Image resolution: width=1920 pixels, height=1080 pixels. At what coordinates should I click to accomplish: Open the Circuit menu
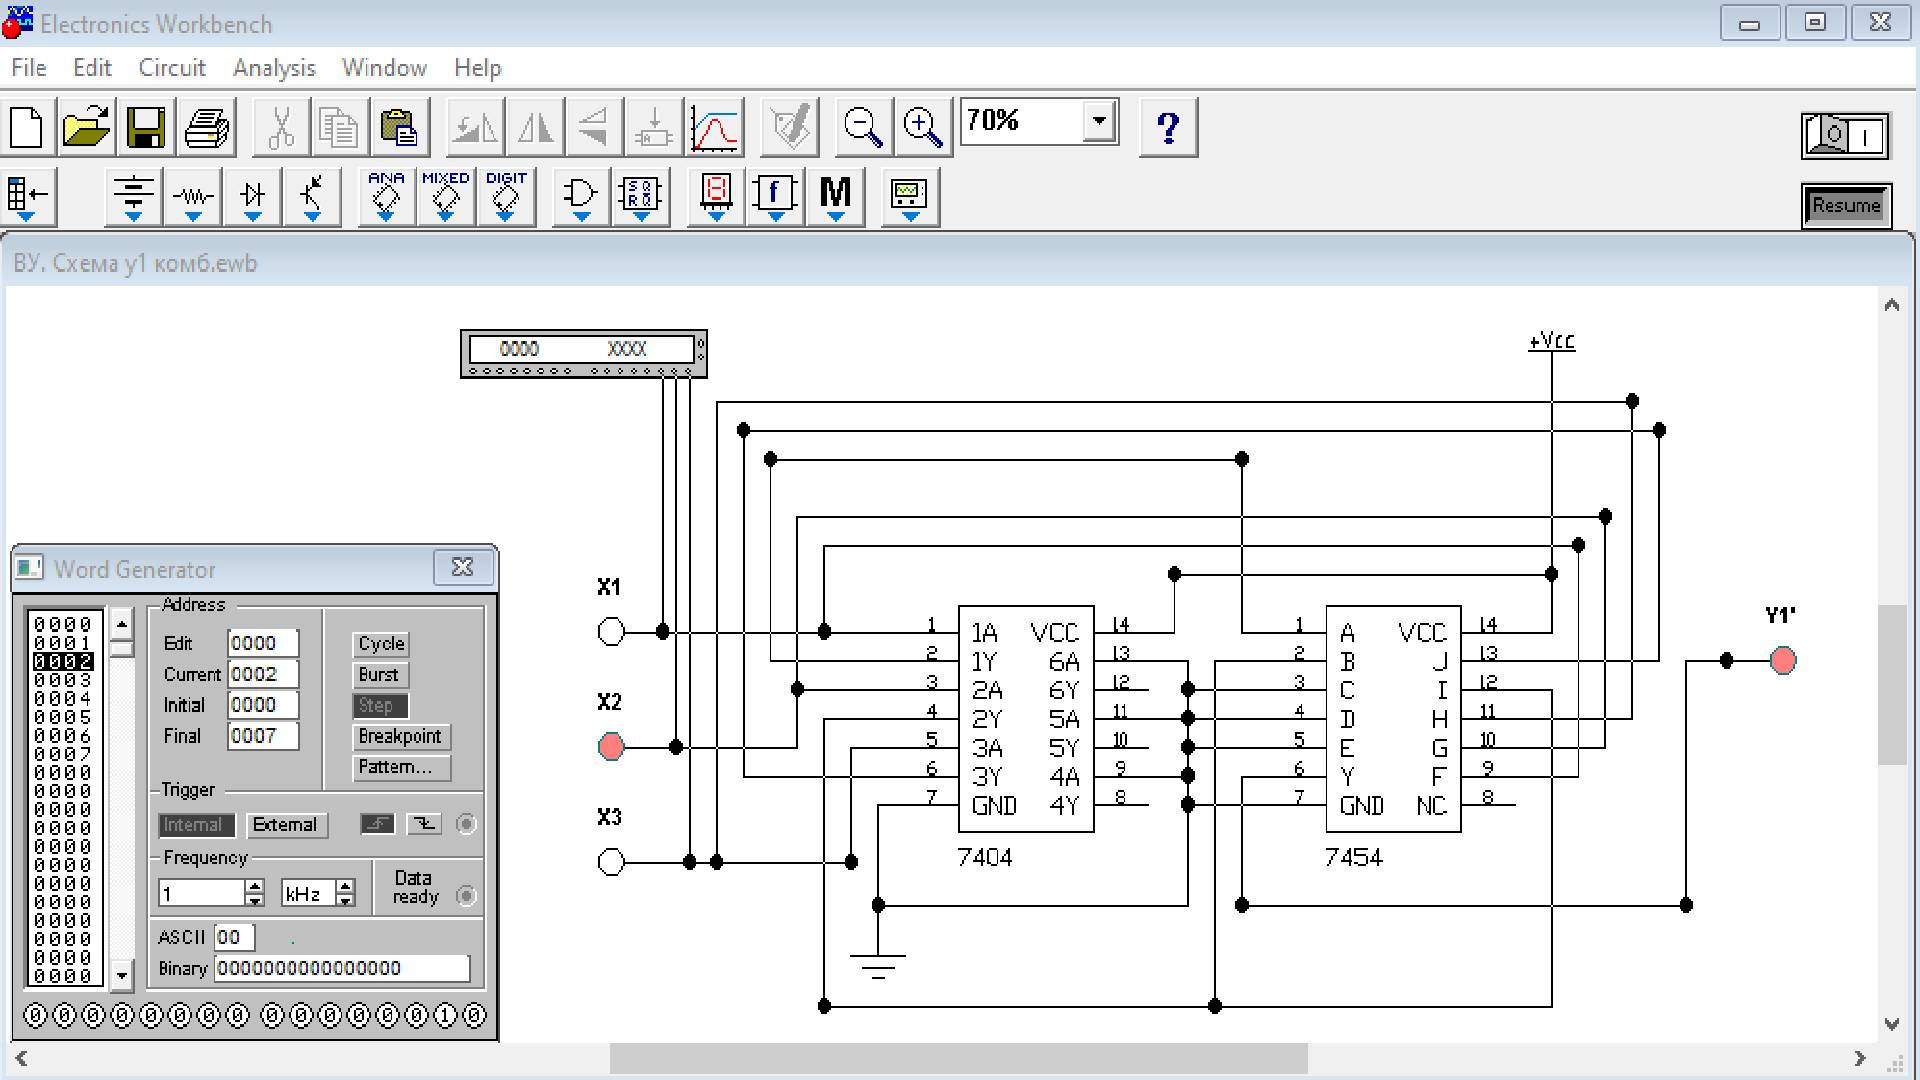click(172, 68)
